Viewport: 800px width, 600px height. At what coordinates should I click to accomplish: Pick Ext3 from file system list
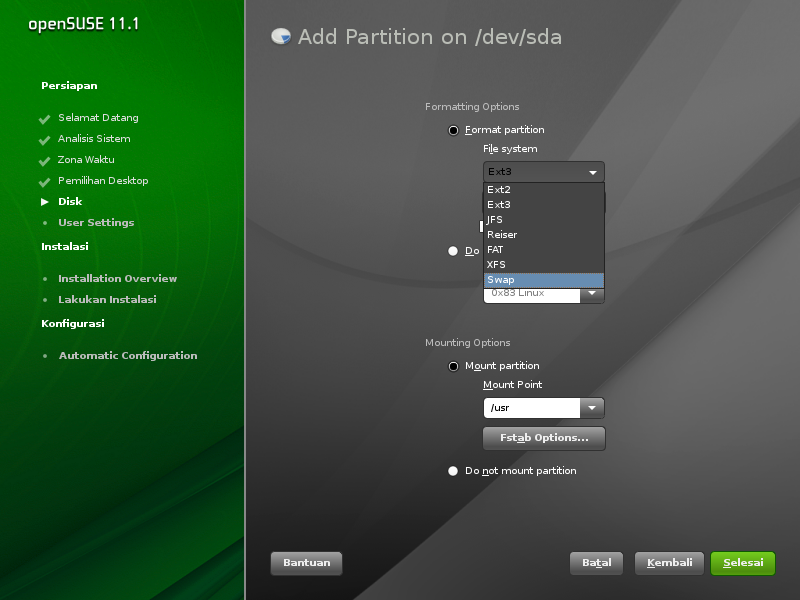pyautogui.click(x=543, y=205)
